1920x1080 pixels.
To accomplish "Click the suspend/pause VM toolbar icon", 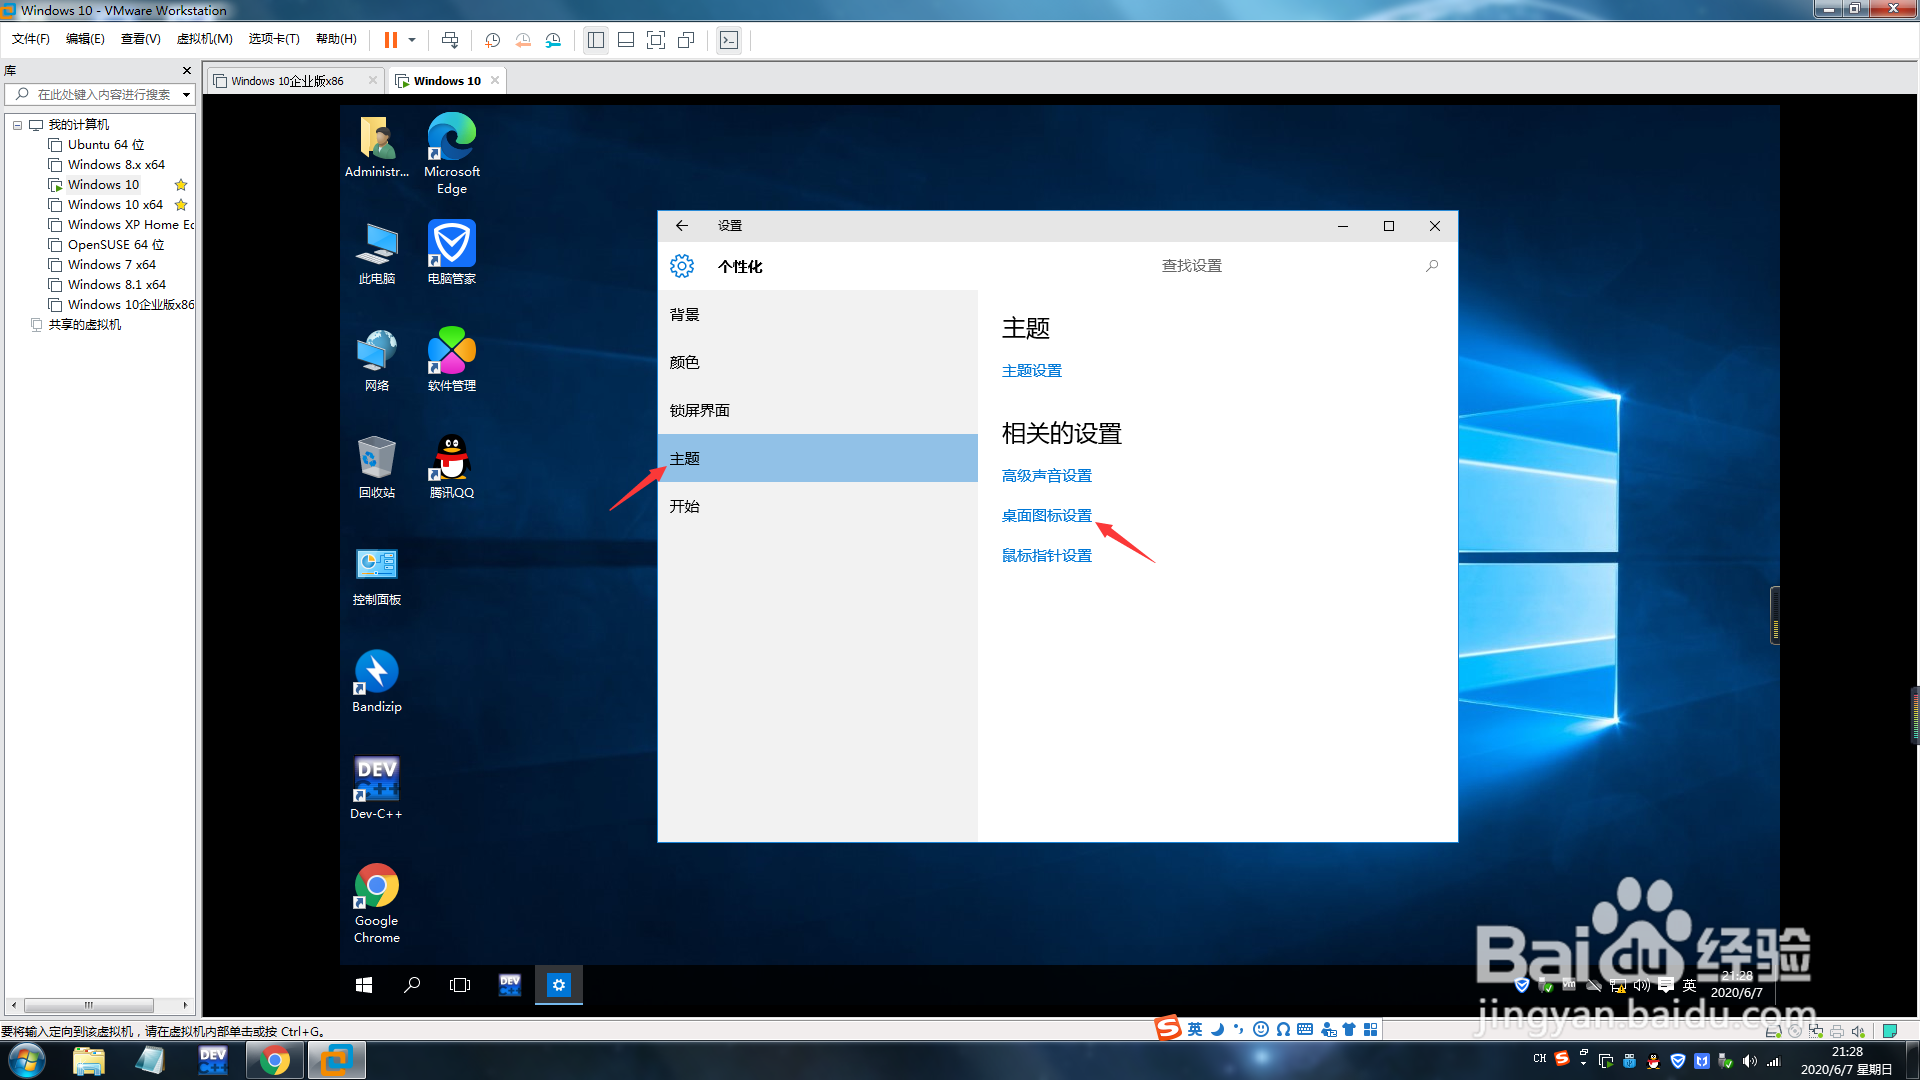I will 390,40.
